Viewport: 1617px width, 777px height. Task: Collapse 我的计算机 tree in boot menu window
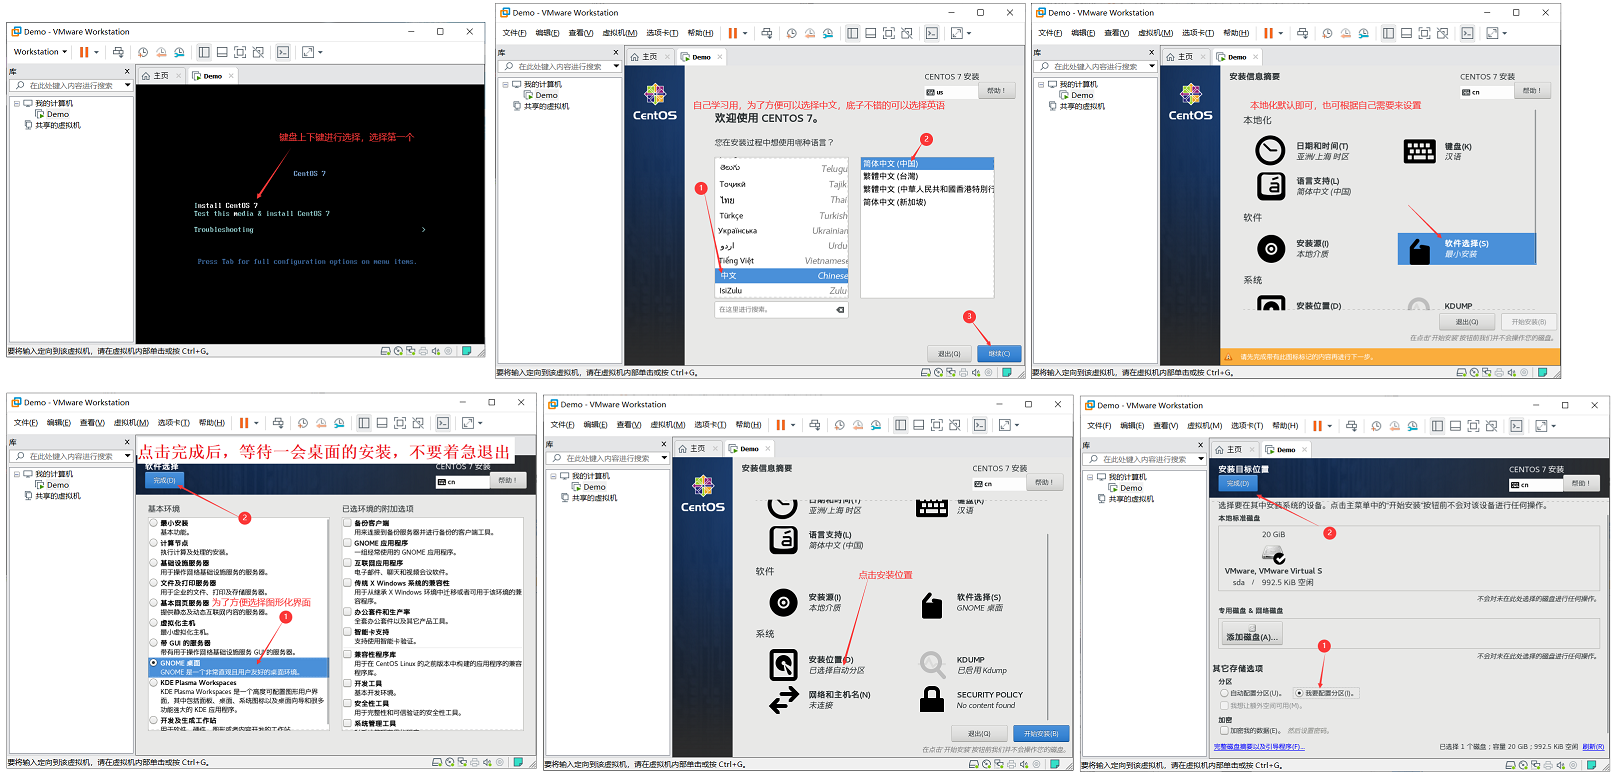tap(17, 103)
